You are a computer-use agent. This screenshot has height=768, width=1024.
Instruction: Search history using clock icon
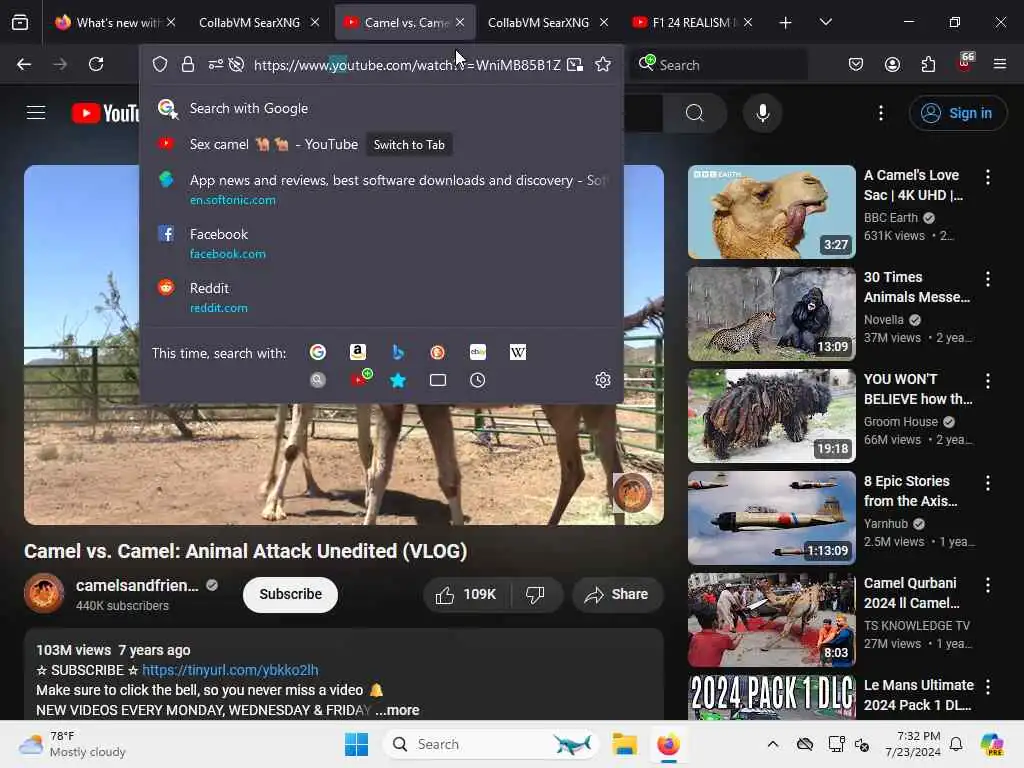tap(477, 380)
